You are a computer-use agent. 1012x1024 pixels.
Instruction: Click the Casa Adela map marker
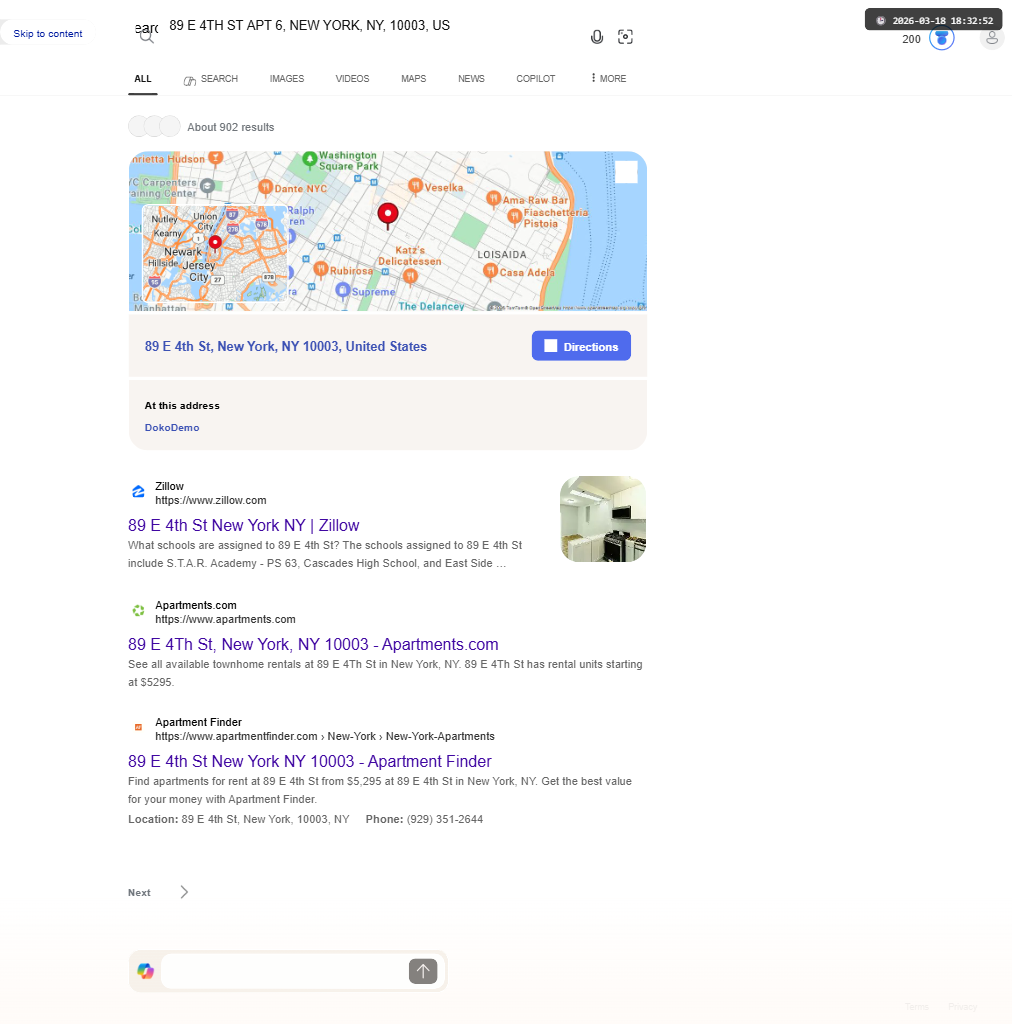[x=490, y=271]
